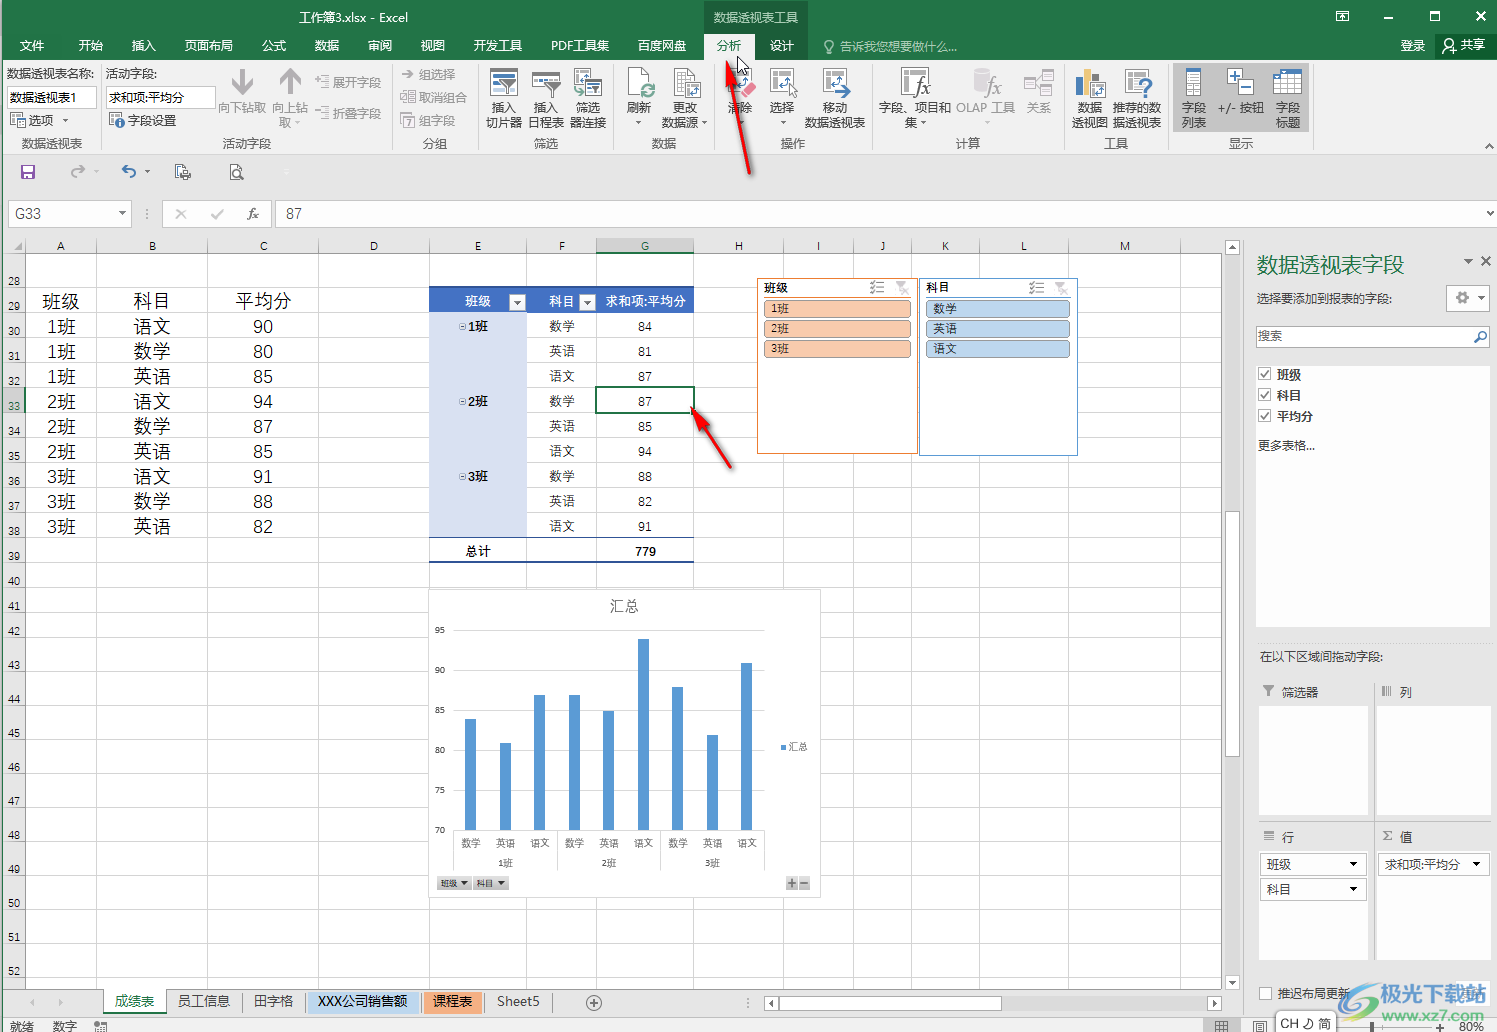Switch to the 插入 ribbon tab
Image resolution: width=1497 pixels, height=1032 pixels.
click(x=144, y=46)
